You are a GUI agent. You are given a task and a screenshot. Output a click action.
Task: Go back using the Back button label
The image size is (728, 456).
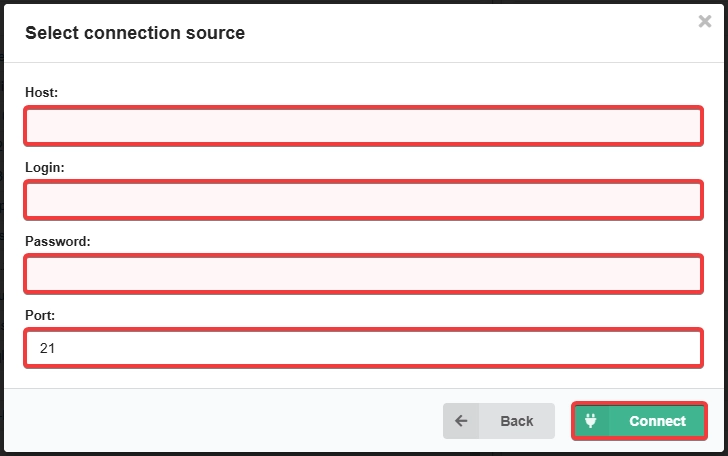517,421
